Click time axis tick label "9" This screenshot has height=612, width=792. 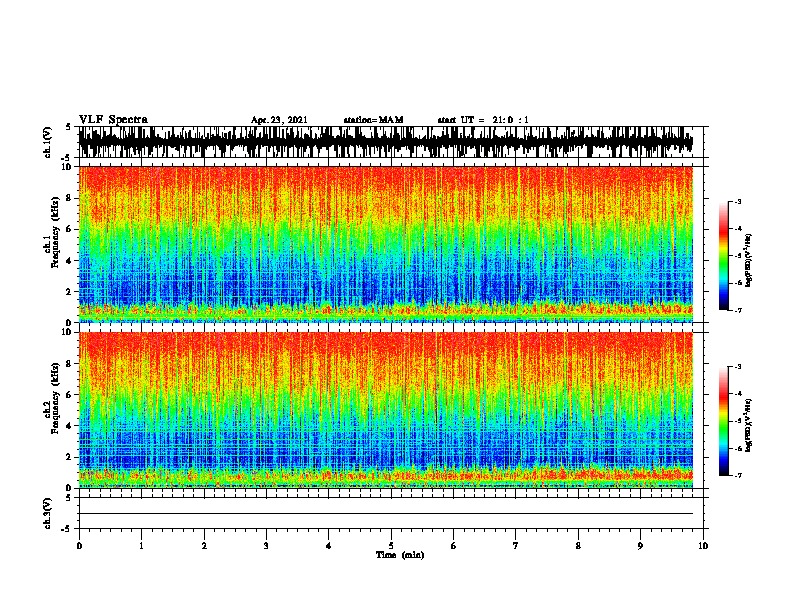click(x=640, y=546)
